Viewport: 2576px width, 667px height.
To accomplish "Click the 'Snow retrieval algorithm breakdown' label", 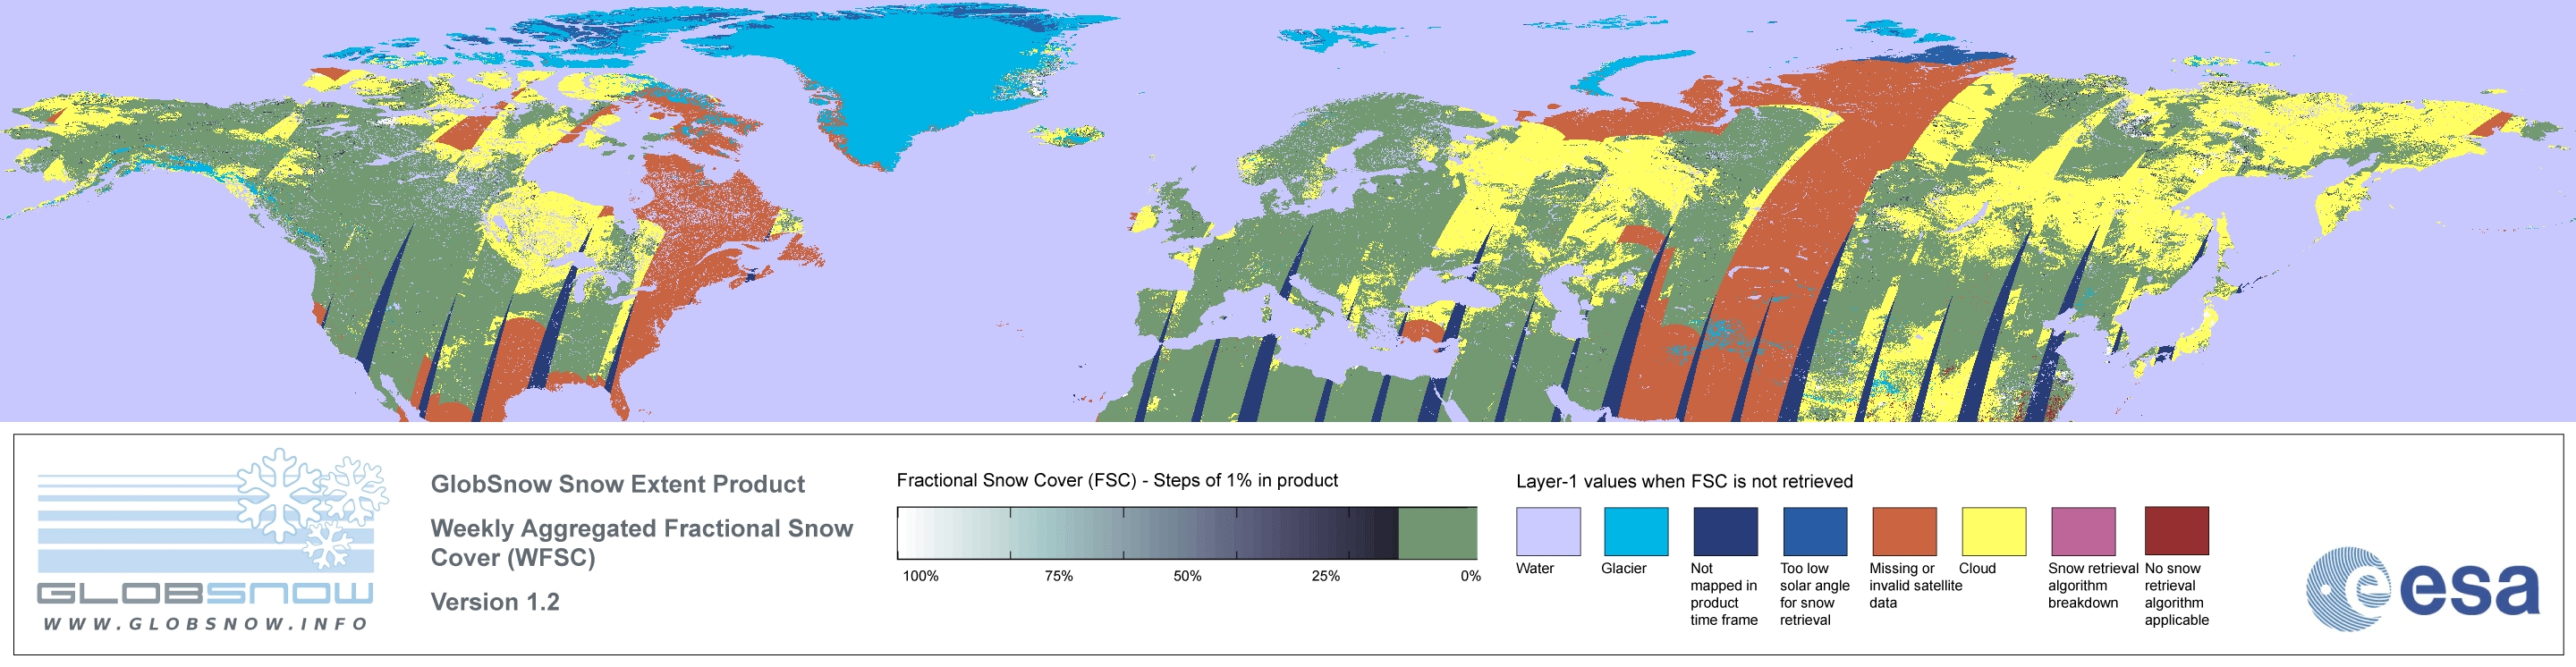I will (2092, 585).
